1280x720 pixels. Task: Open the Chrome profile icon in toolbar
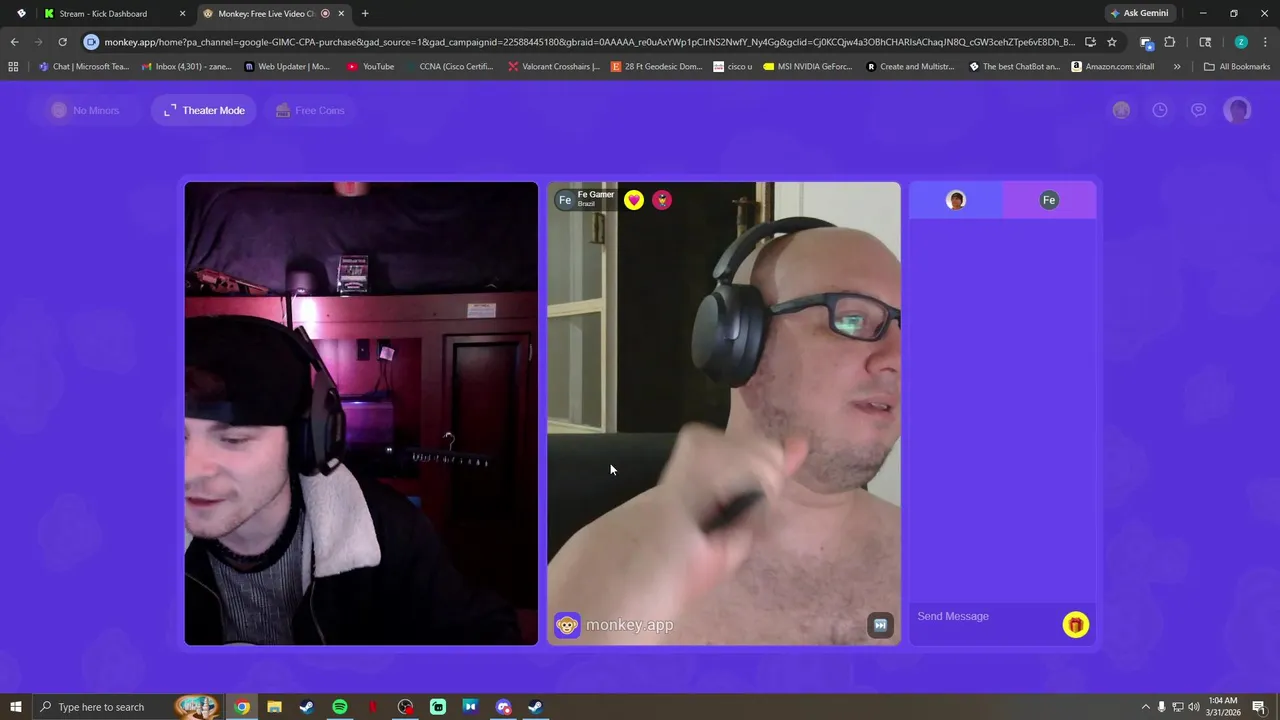(1241, 42)
